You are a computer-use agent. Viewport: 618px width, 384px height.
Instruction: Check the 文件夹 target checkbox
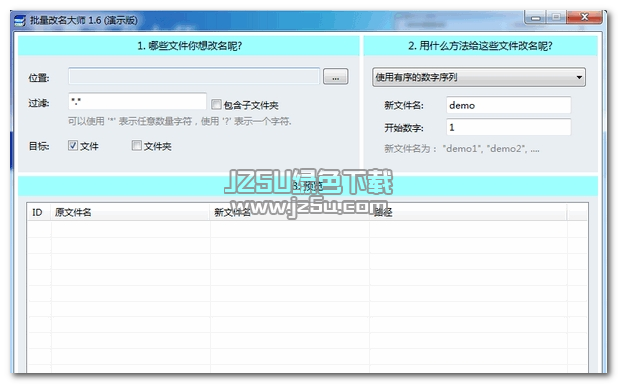click(x=136, y=145)
